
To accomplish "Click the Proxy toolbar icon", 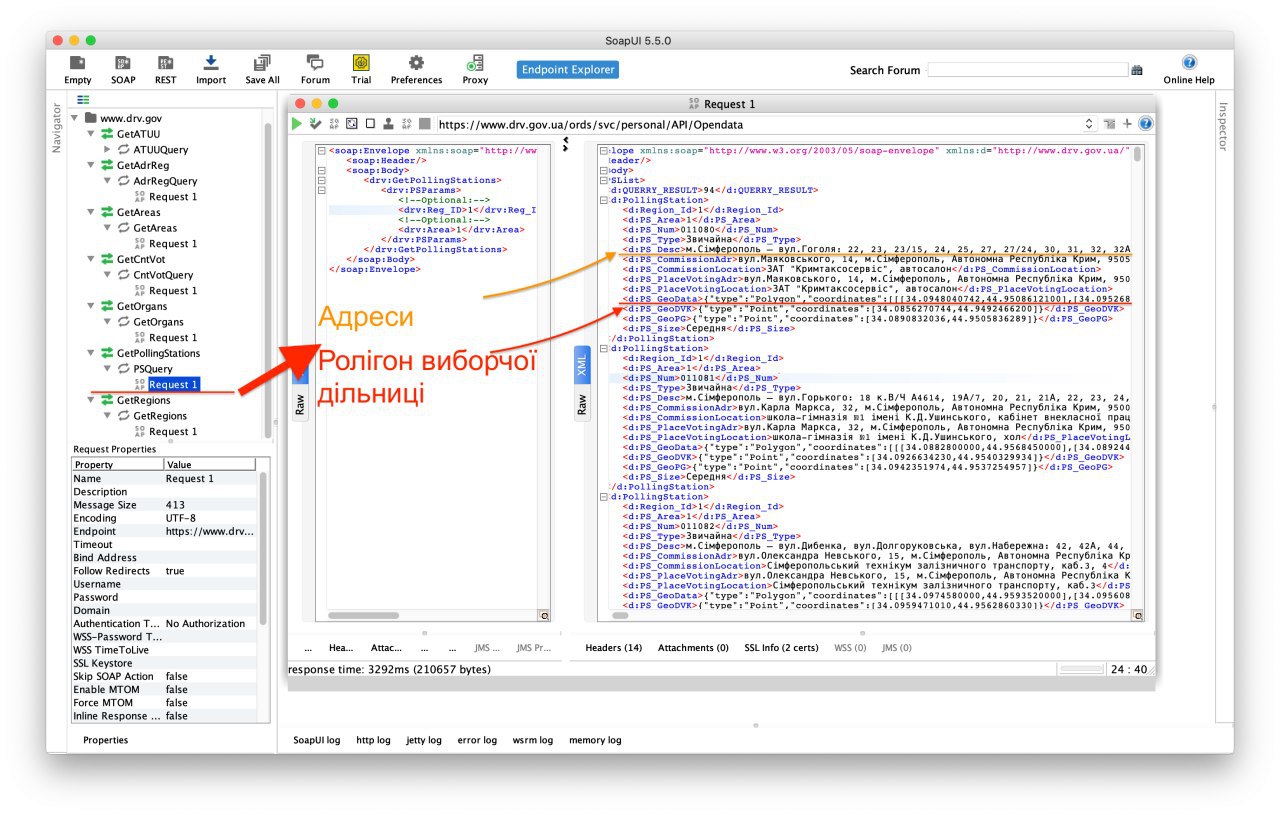I will (475, 63).
